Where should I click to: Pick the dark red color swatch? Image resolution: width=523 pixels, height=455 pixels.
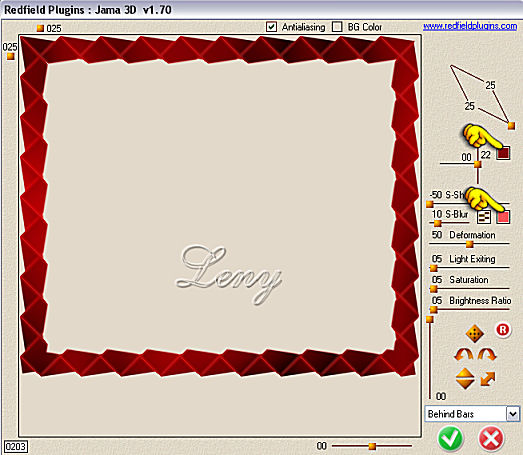(503, 153)
